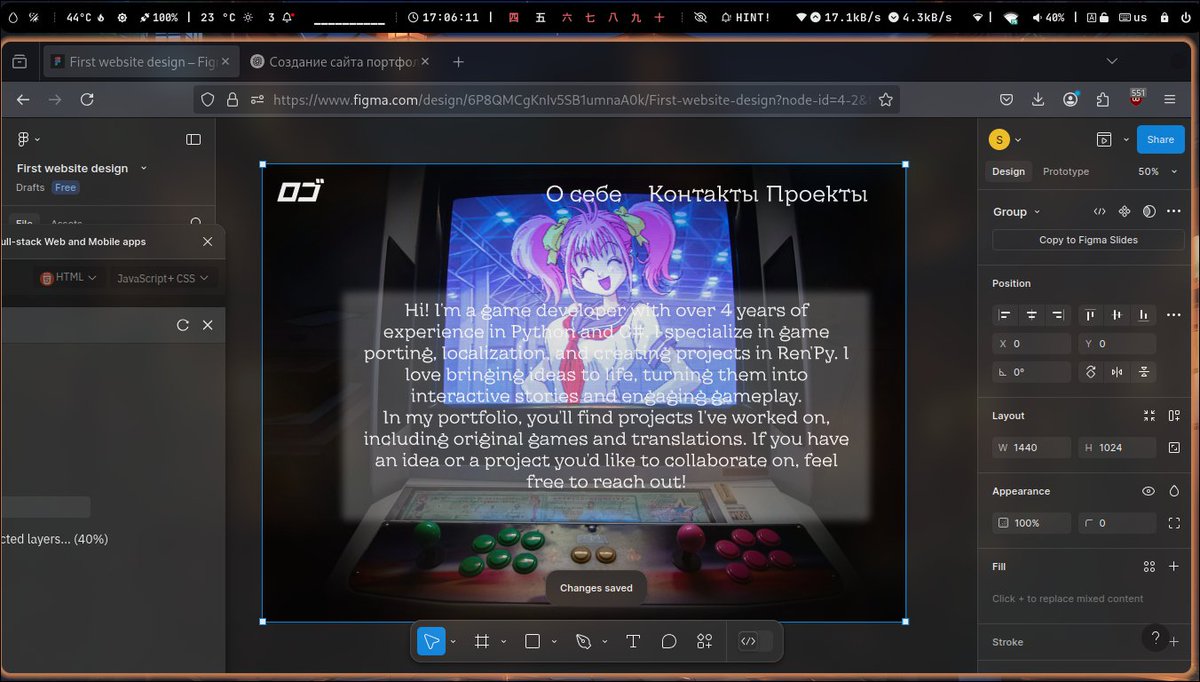Align top in Position section
This screenshot has height=682, width=1200.
point(1090,315)
